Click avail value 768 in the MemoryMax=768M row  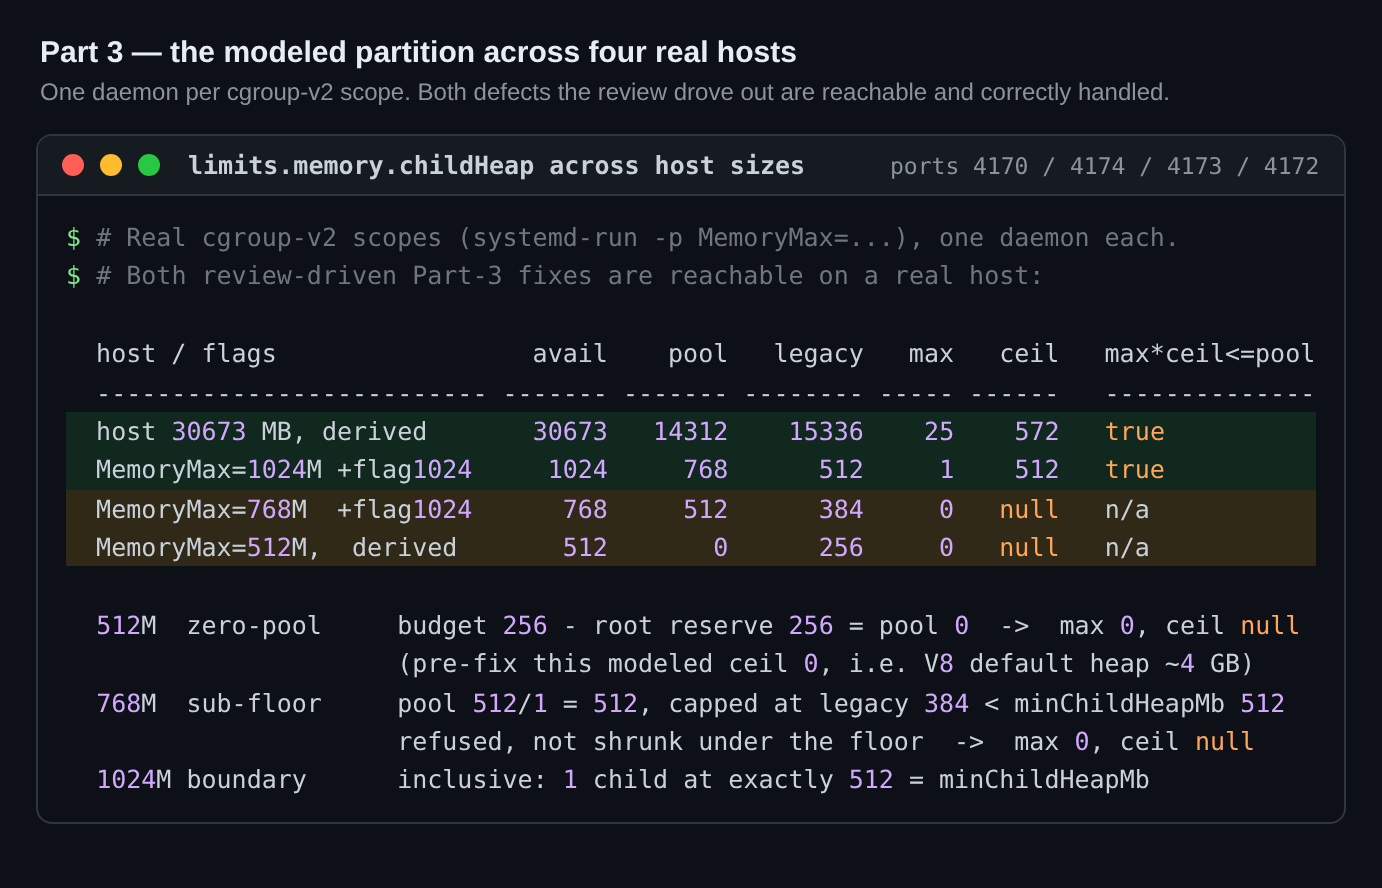(x=585, y=510)
